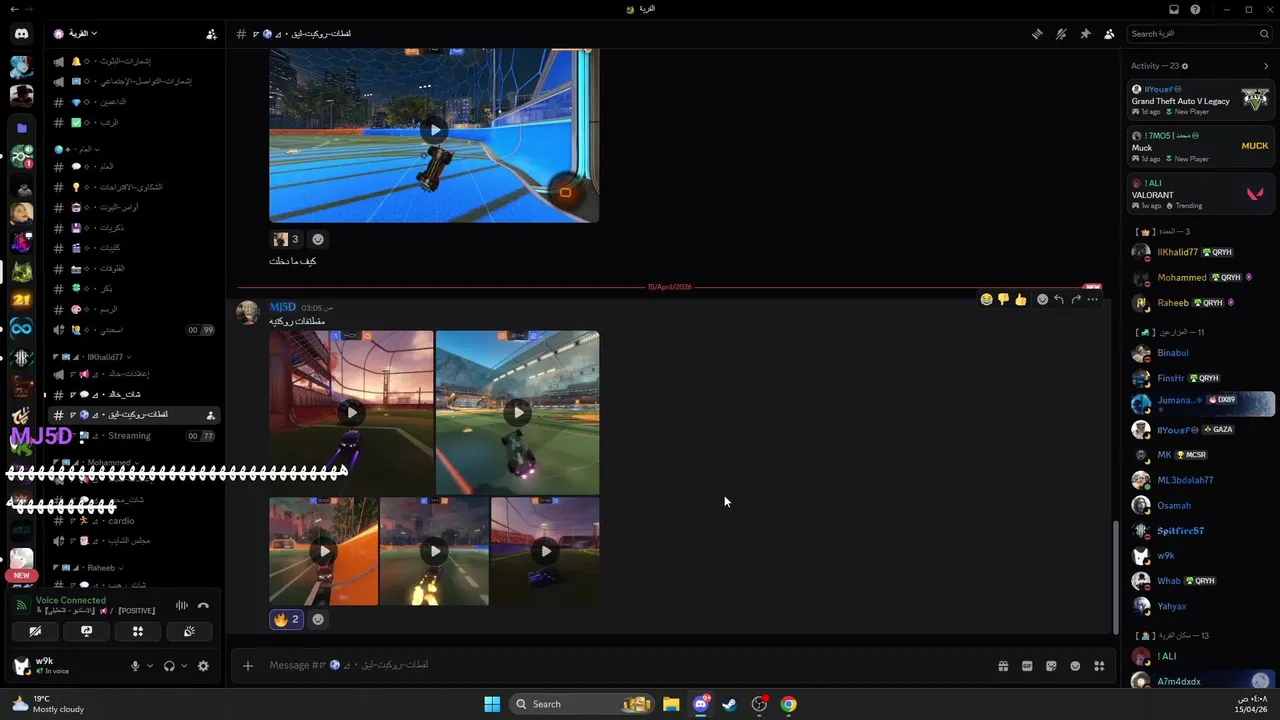Start an activity in voice panel

[138, 631]
